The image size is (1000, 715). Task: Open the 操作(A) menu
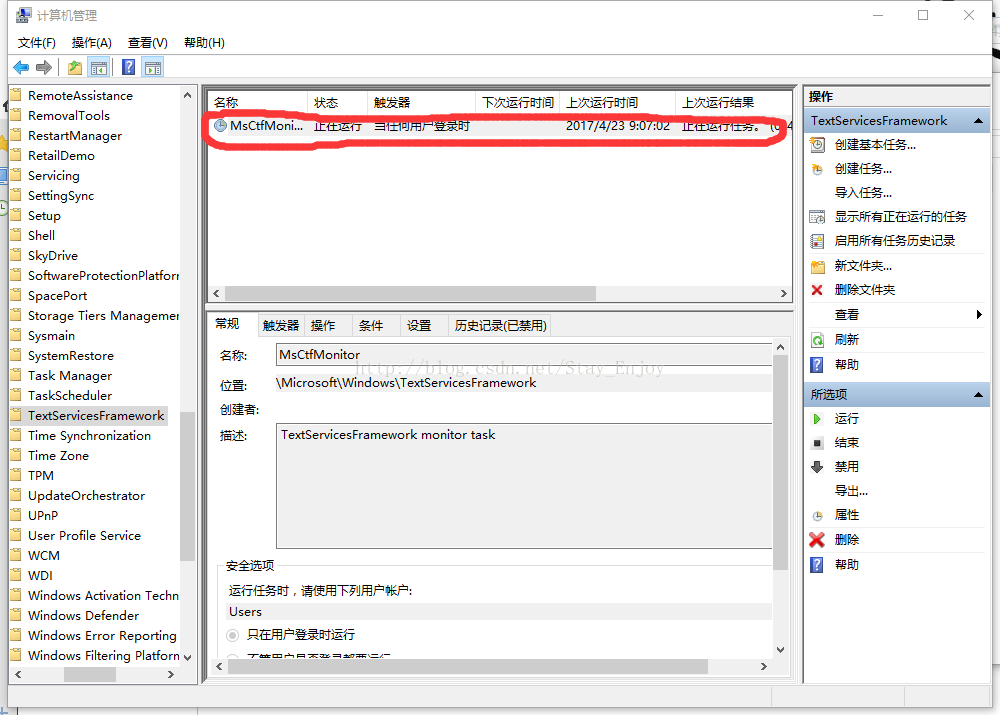[x=92, y=43]
